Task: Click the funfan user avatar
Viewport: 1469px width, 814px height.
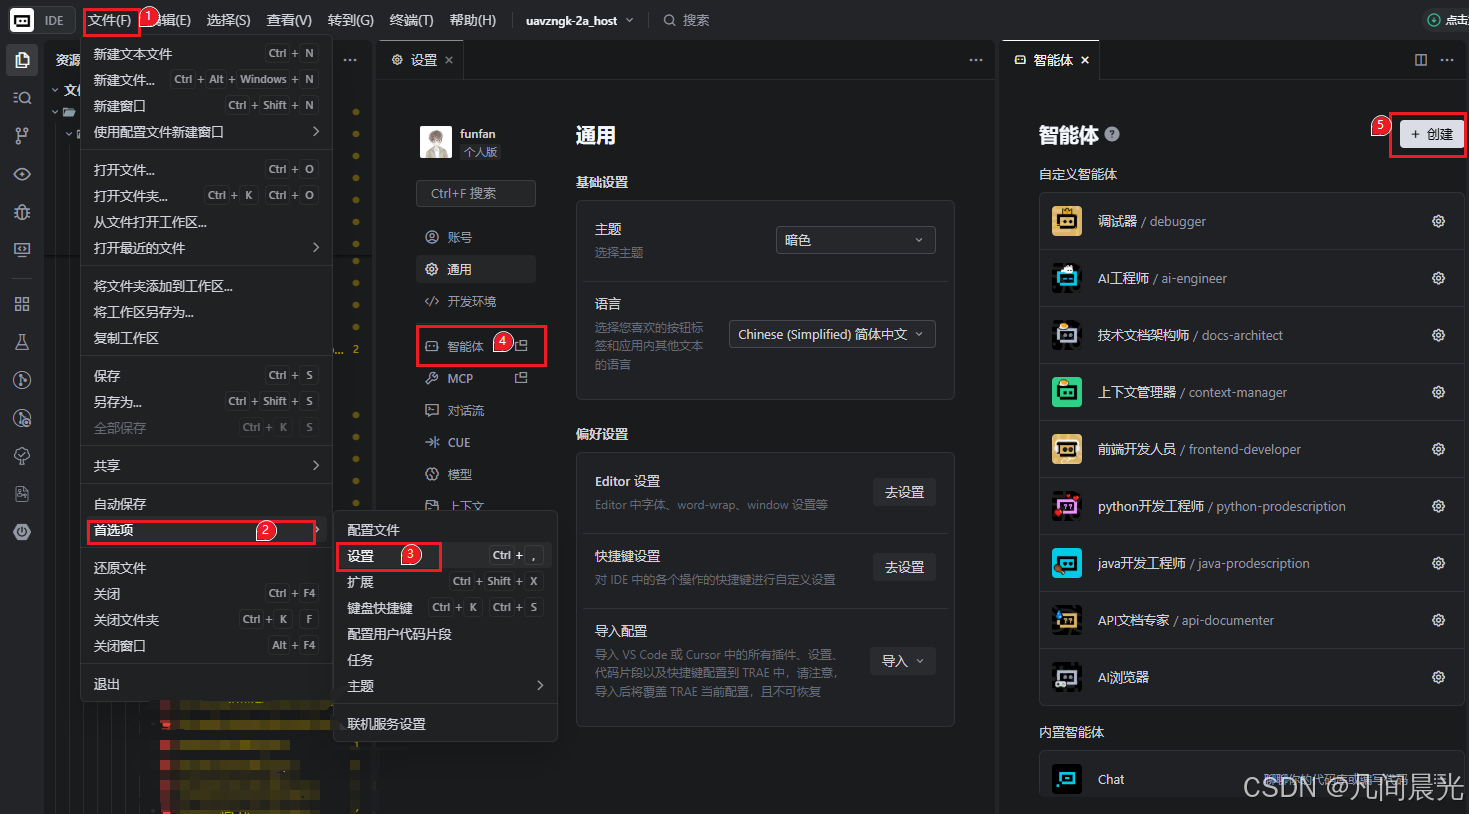Action: coord(436,142)
